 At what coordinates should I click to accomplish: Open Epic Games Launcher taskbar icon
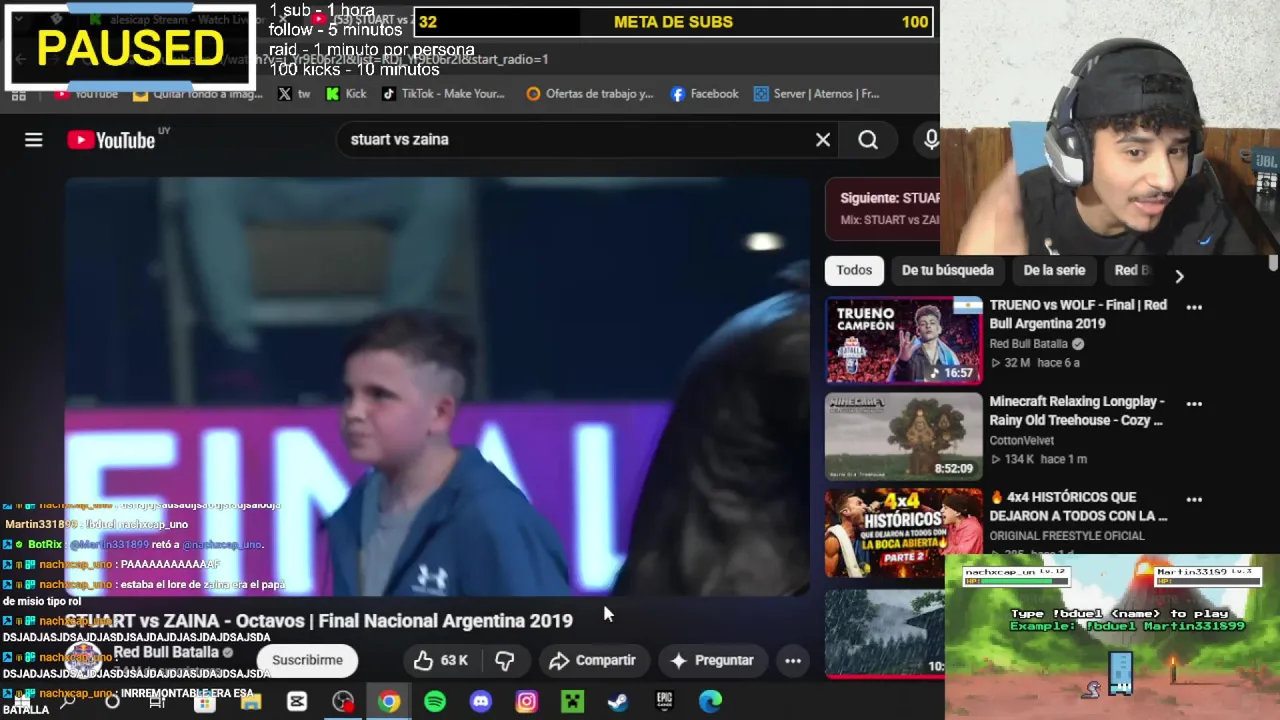tap(664, 702)
